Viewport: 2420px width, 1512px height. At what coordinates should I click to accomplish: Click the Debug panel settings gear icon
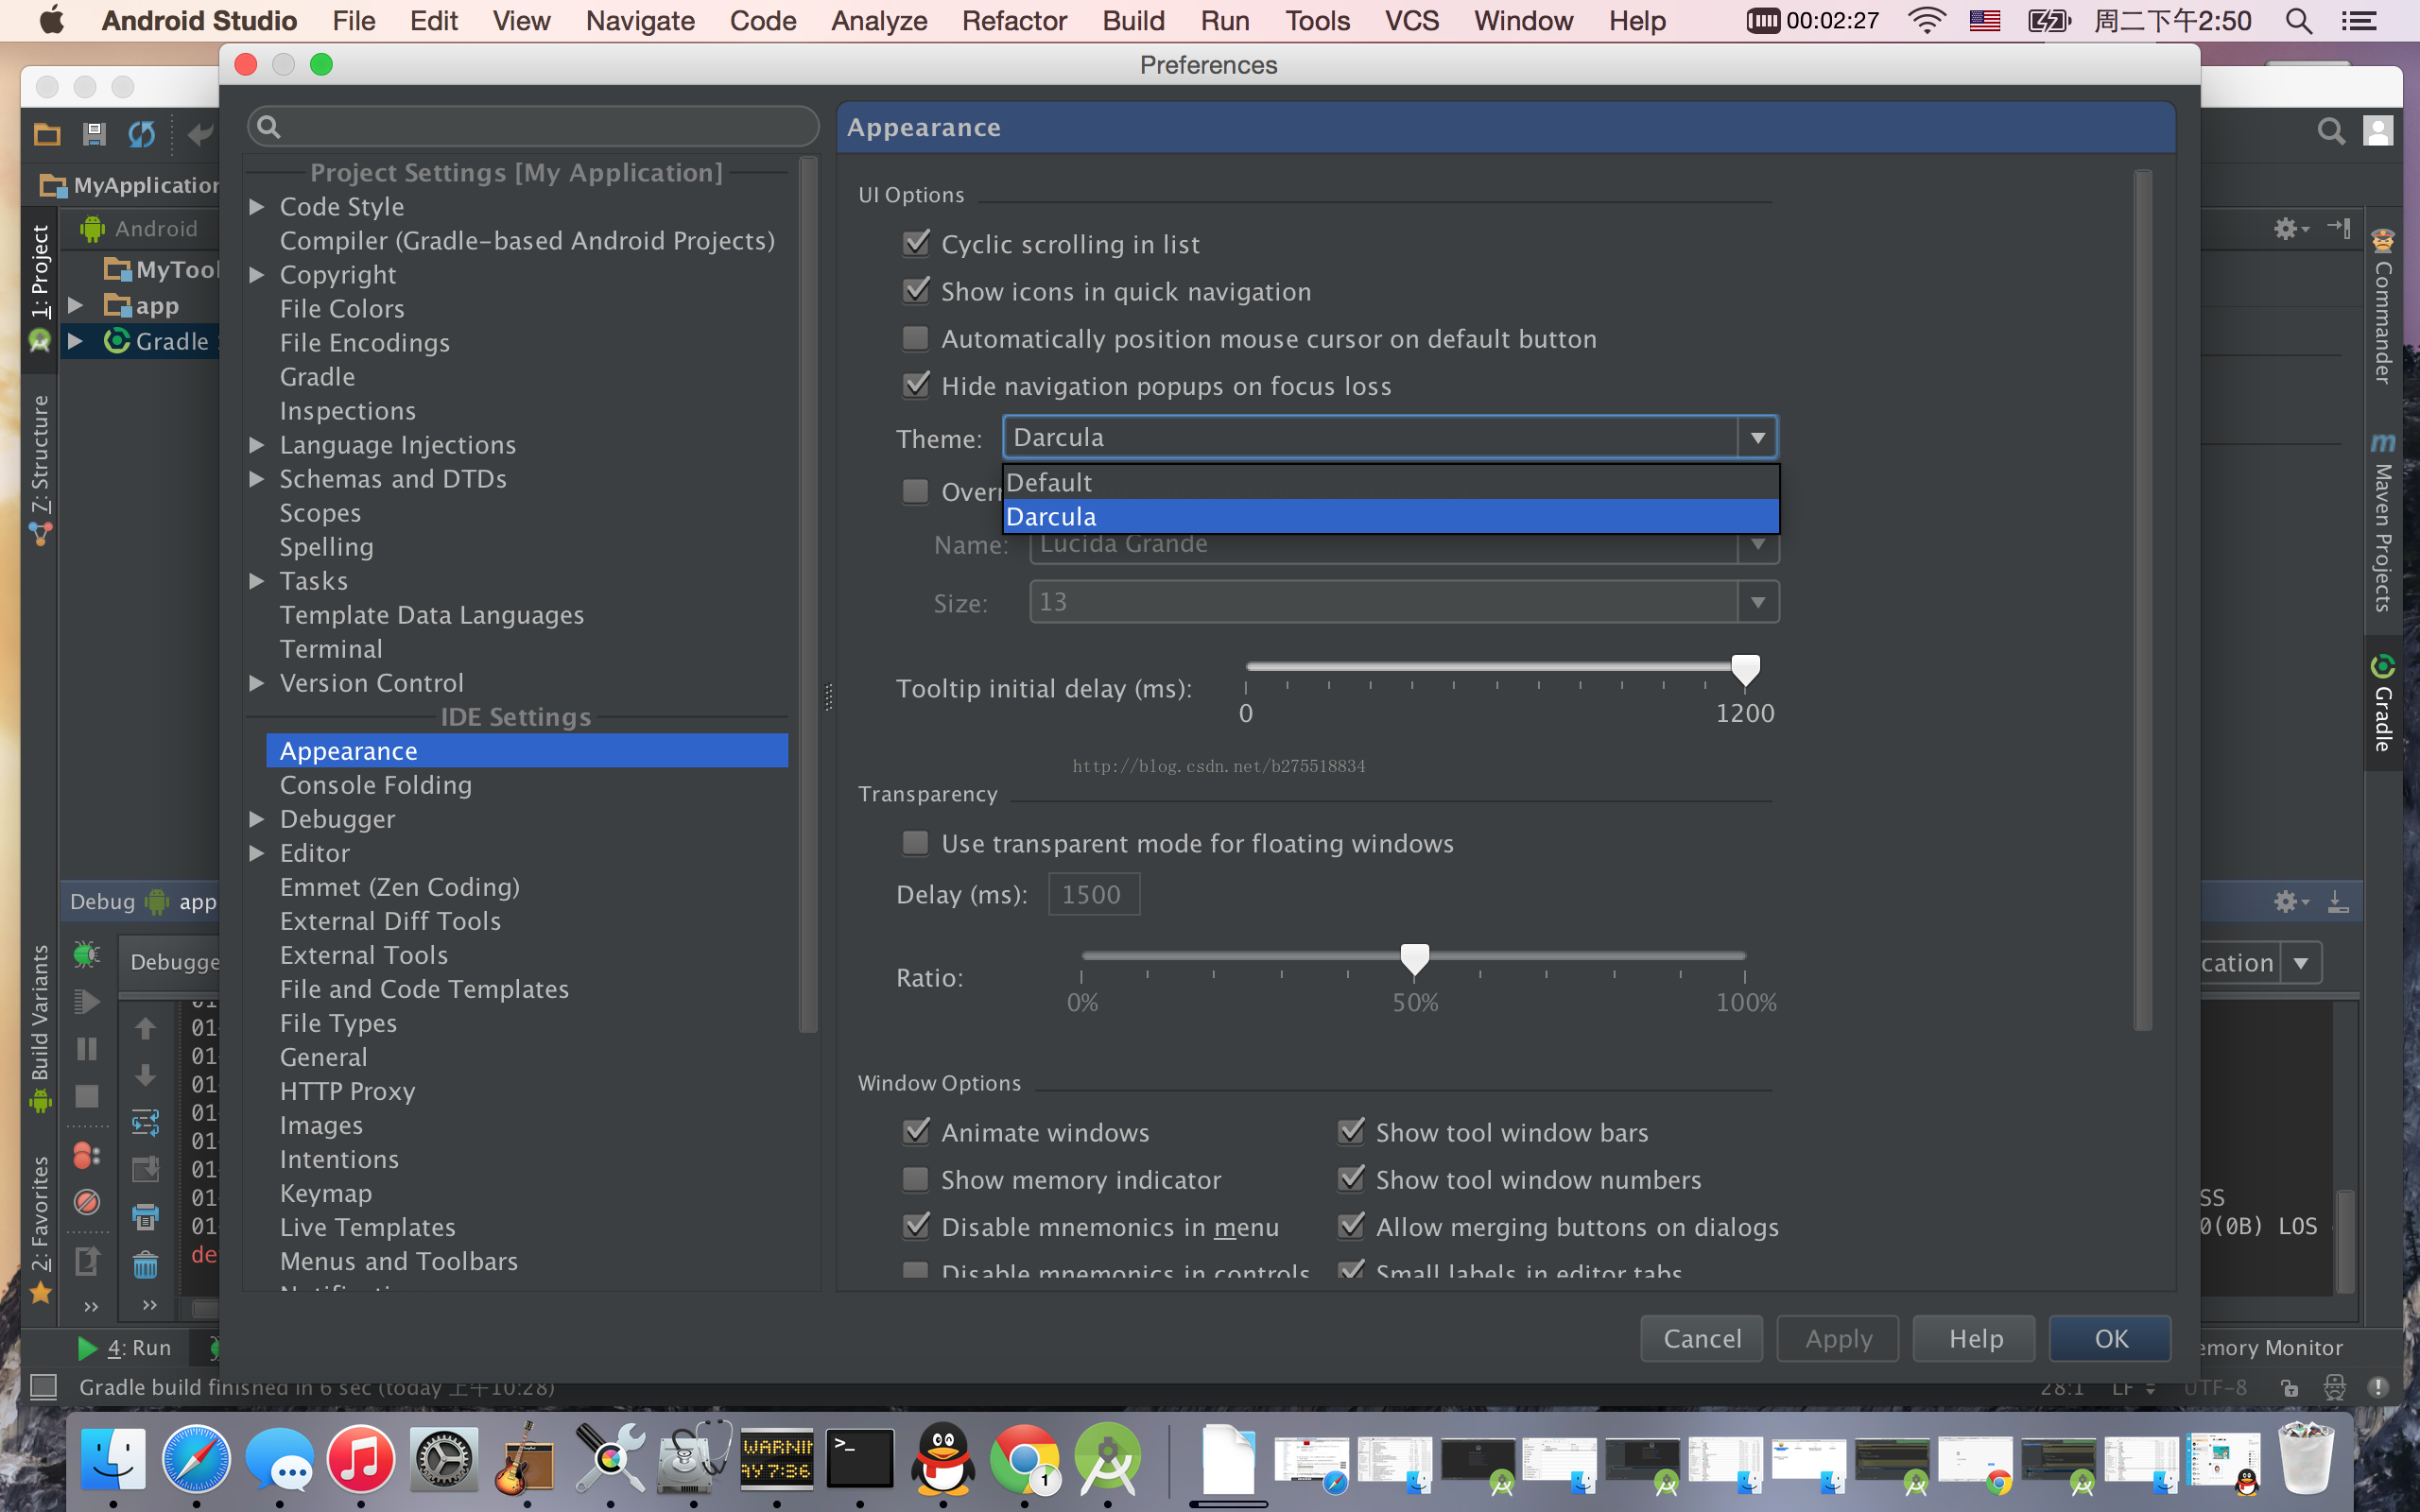(2289, 901)
